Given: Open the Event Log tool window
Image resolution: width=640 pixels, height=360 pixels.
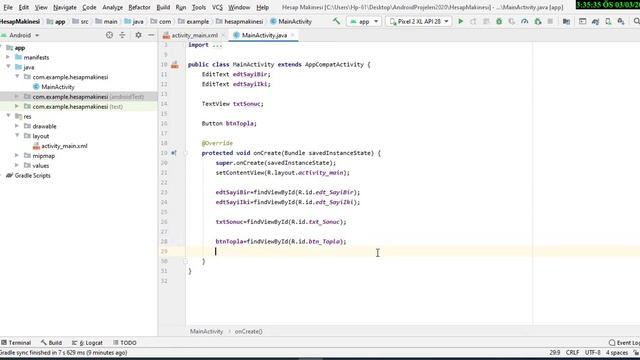Looking at the screenshot, I should (624, 342).
